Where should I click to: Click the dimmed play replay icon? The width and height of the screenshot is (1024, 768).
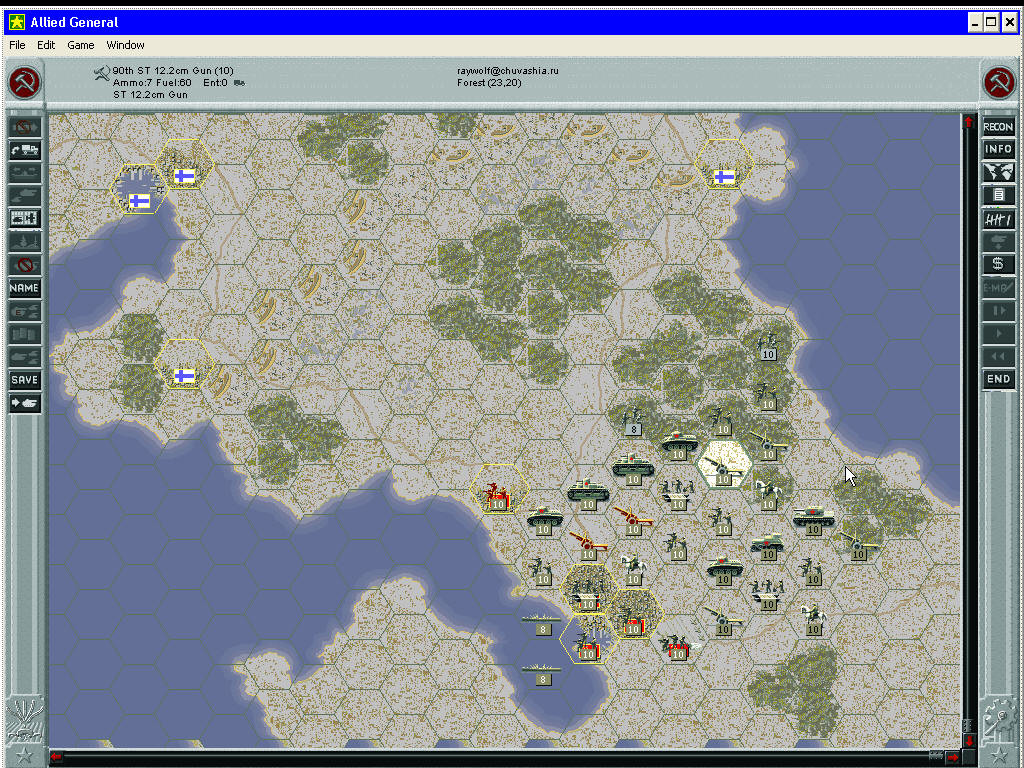tap(998, 333)
